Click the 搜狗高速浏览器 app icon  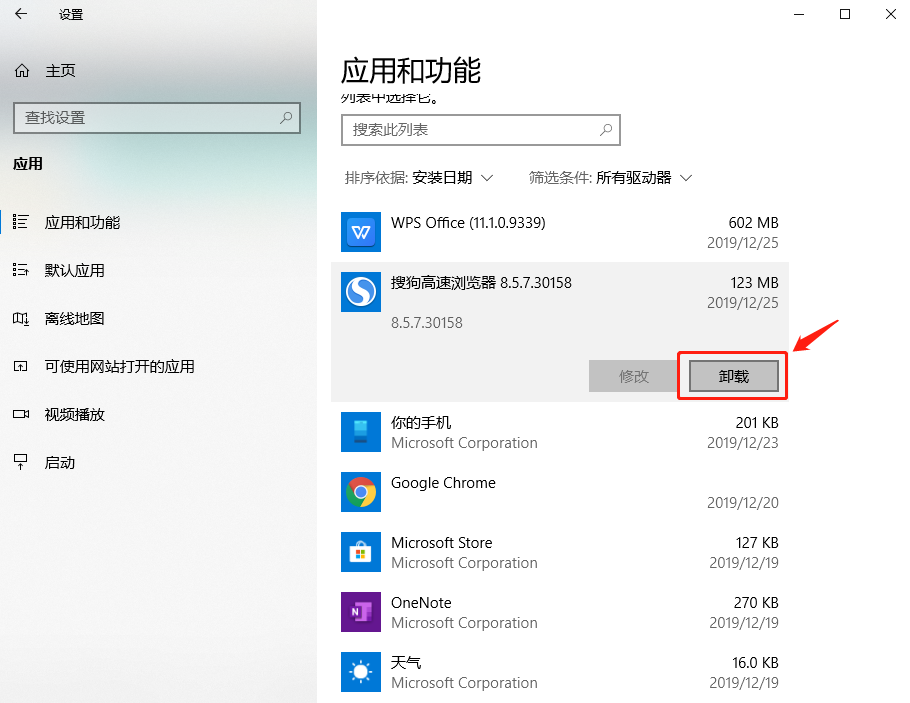point(361,292)
